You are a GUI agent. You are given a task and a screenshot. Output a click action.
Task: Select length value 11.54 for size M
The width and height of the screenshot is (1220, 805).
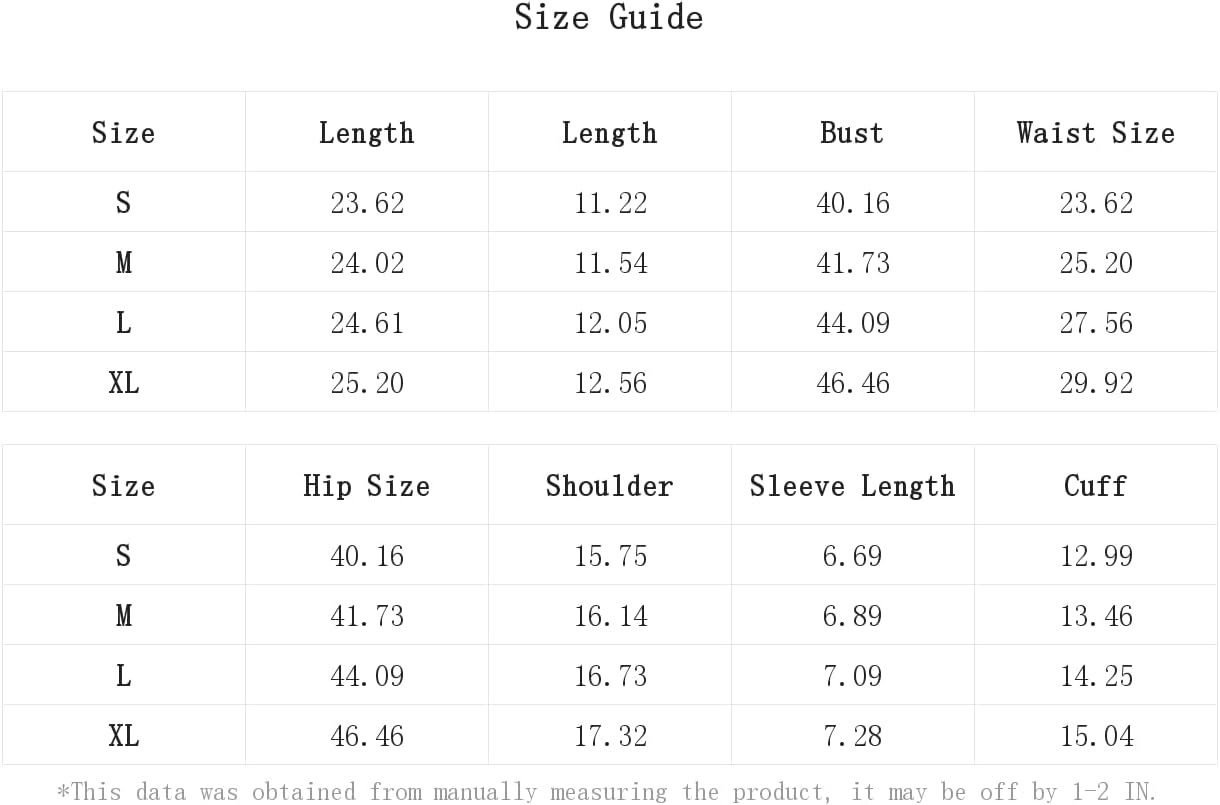pyautogui.click(x=610, y=263)
